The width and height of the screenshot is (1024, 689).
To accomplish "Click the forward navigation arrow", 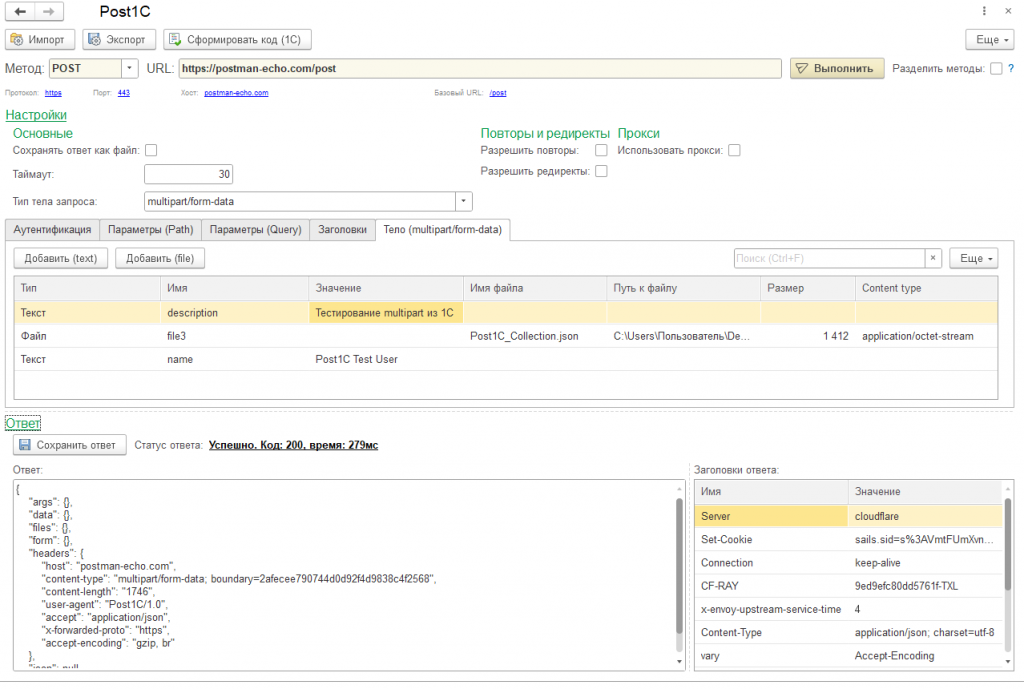I will pos(49,12).
